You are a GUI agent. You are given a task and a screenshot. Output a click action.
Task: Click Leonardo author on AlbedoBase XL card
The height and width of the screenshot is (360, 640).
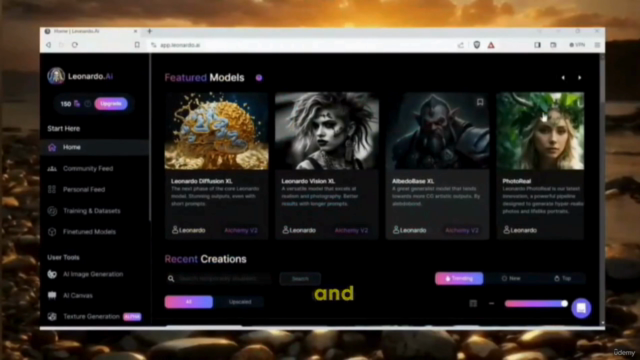[x=410, y=230]
